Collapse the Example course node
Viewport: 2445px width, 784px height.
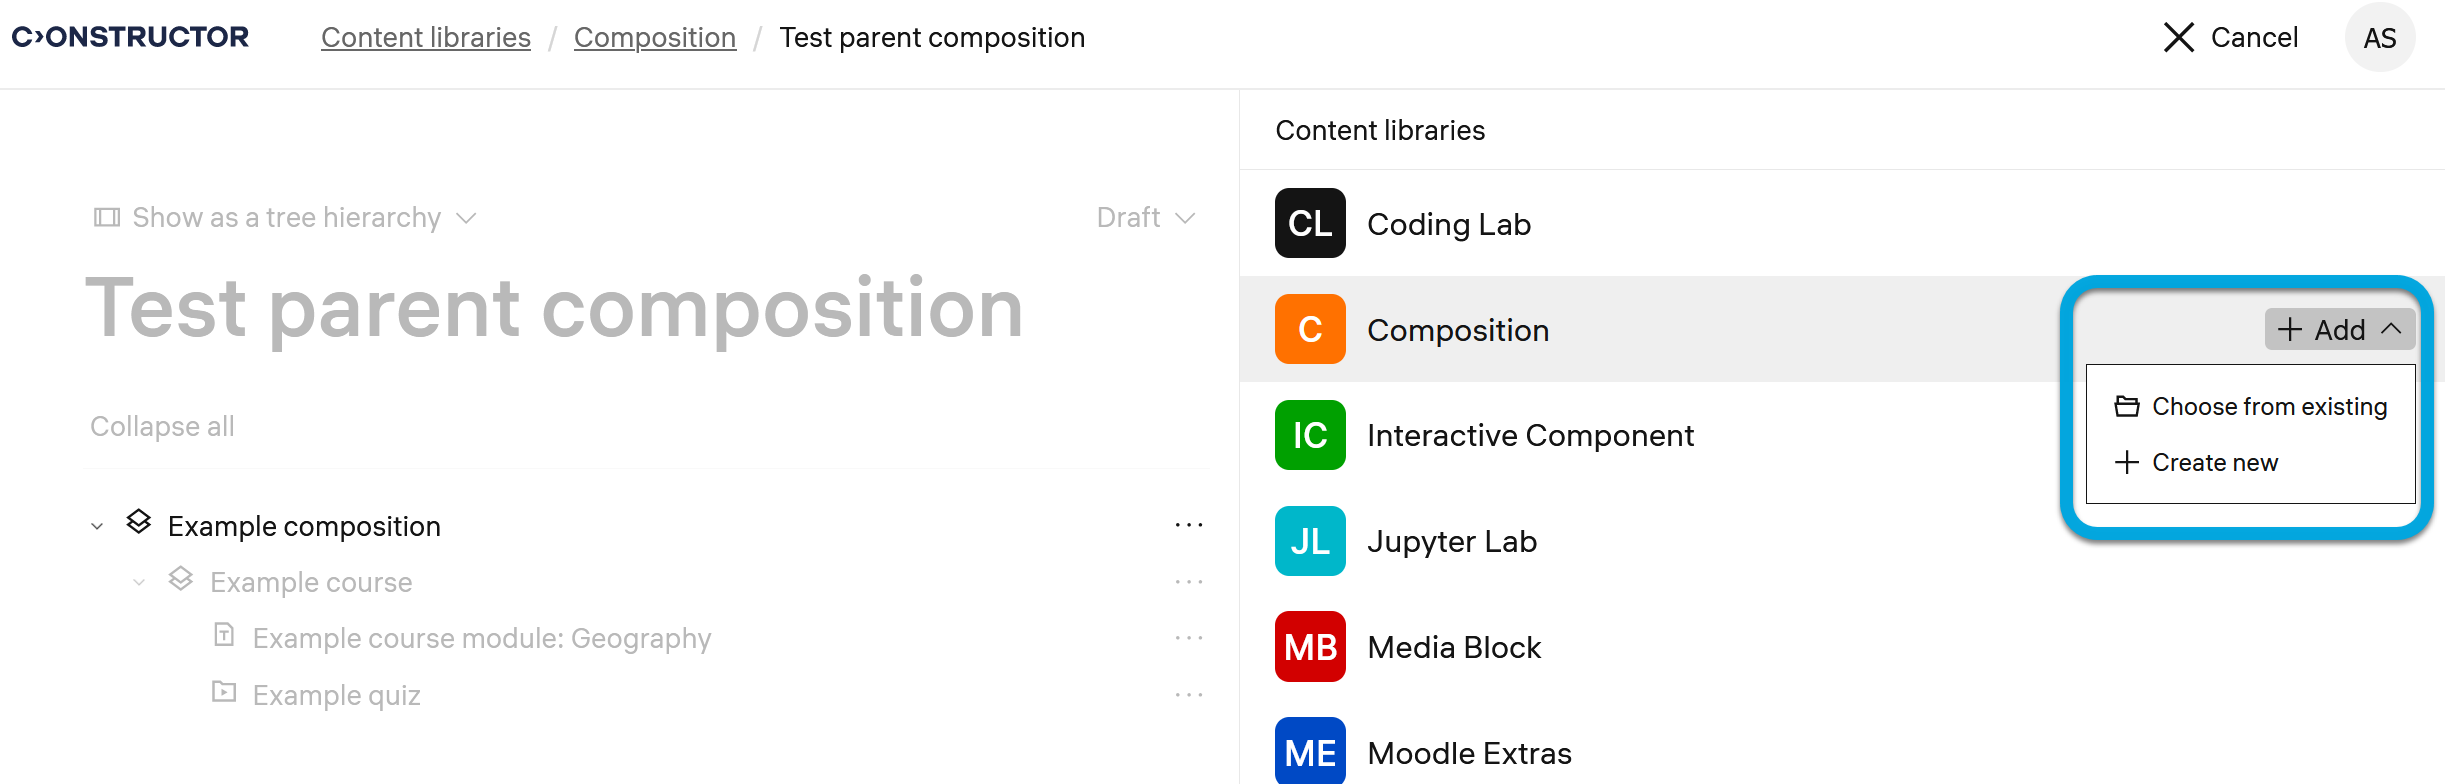click(x=139, y=582)
